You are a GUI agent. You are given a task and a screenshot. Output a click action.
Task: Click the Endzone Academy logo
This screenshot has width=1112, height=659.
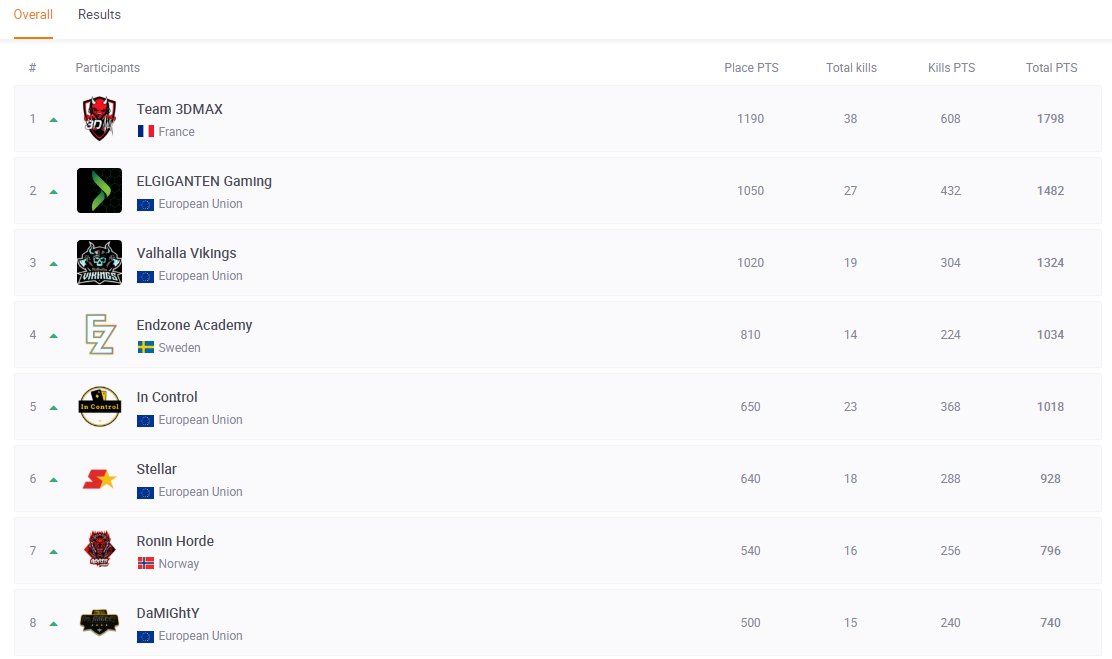click(99, 334)
